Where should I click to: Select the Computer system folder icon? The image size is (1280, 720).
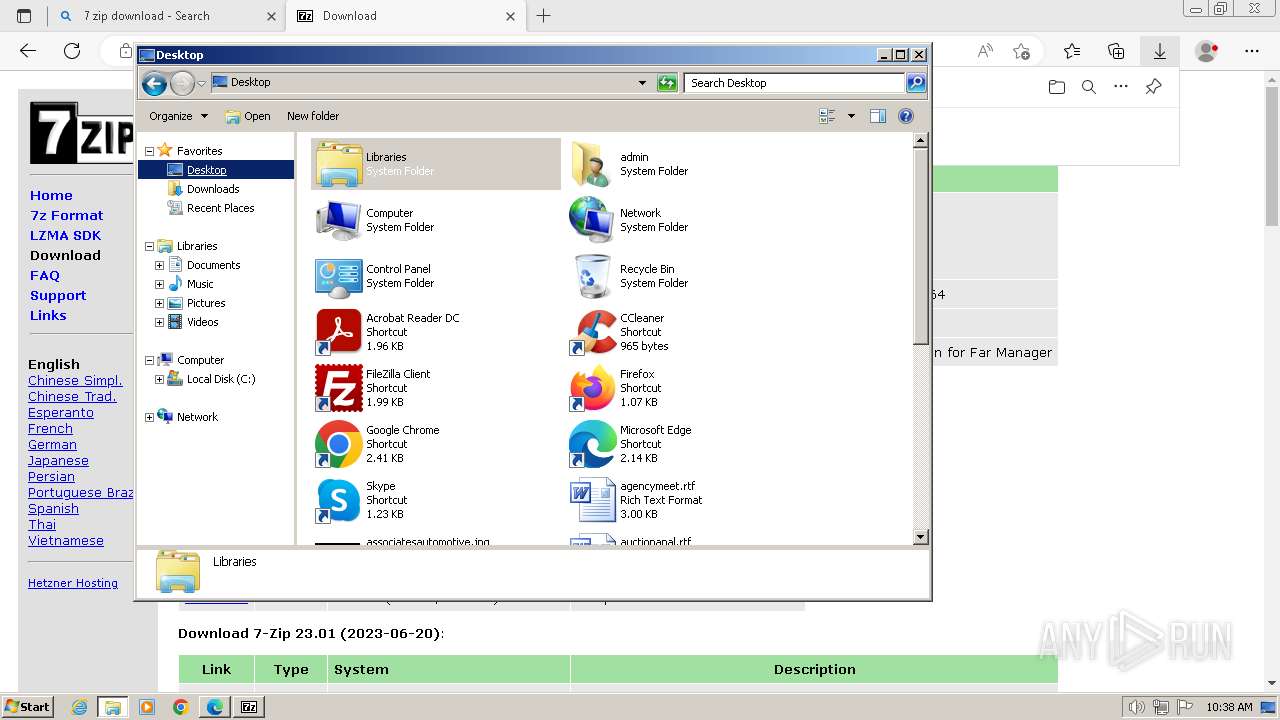(339, 220)
